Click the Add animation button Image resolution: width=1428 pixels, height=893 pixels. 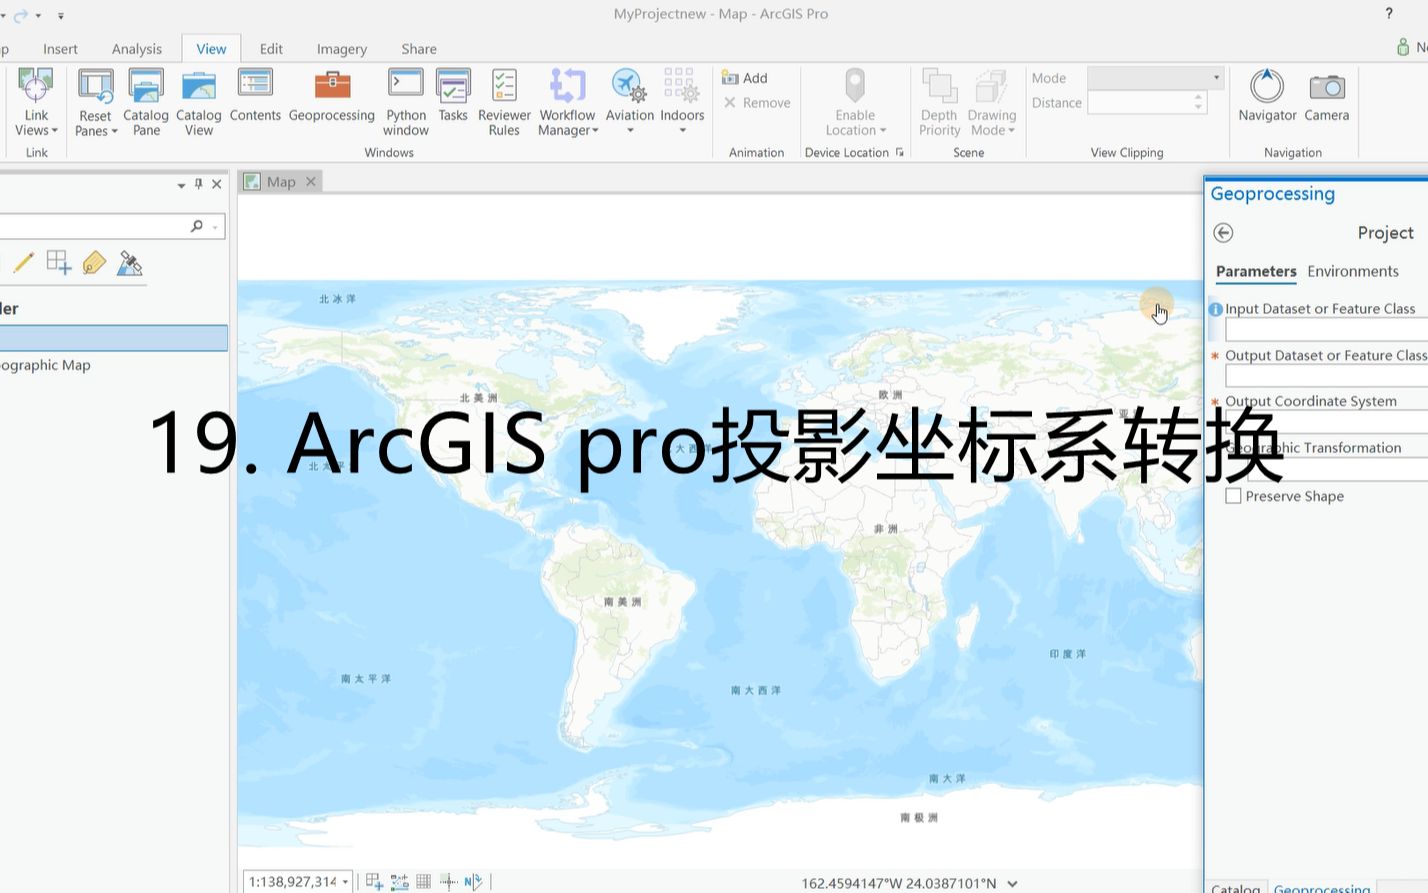coord(745,78)
